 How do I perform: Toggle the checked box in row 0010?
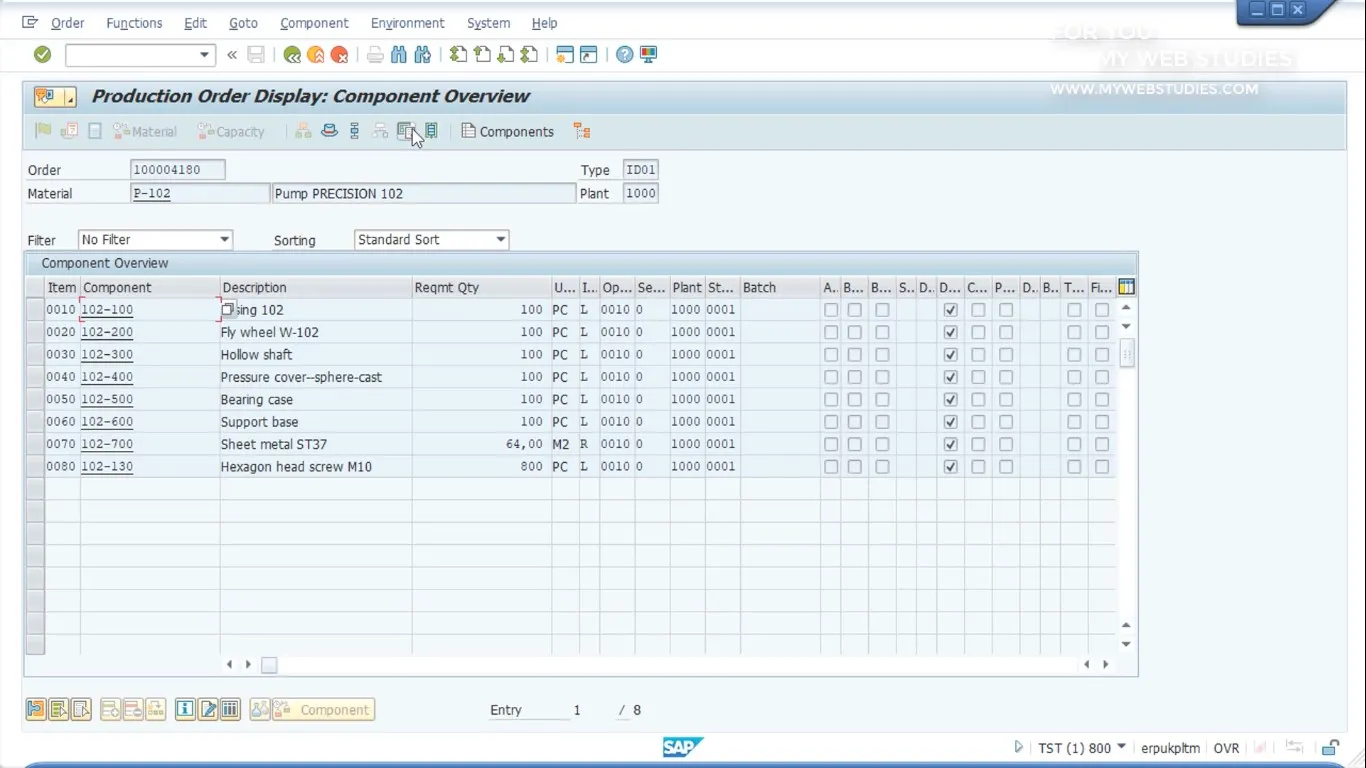click(950, 310)
